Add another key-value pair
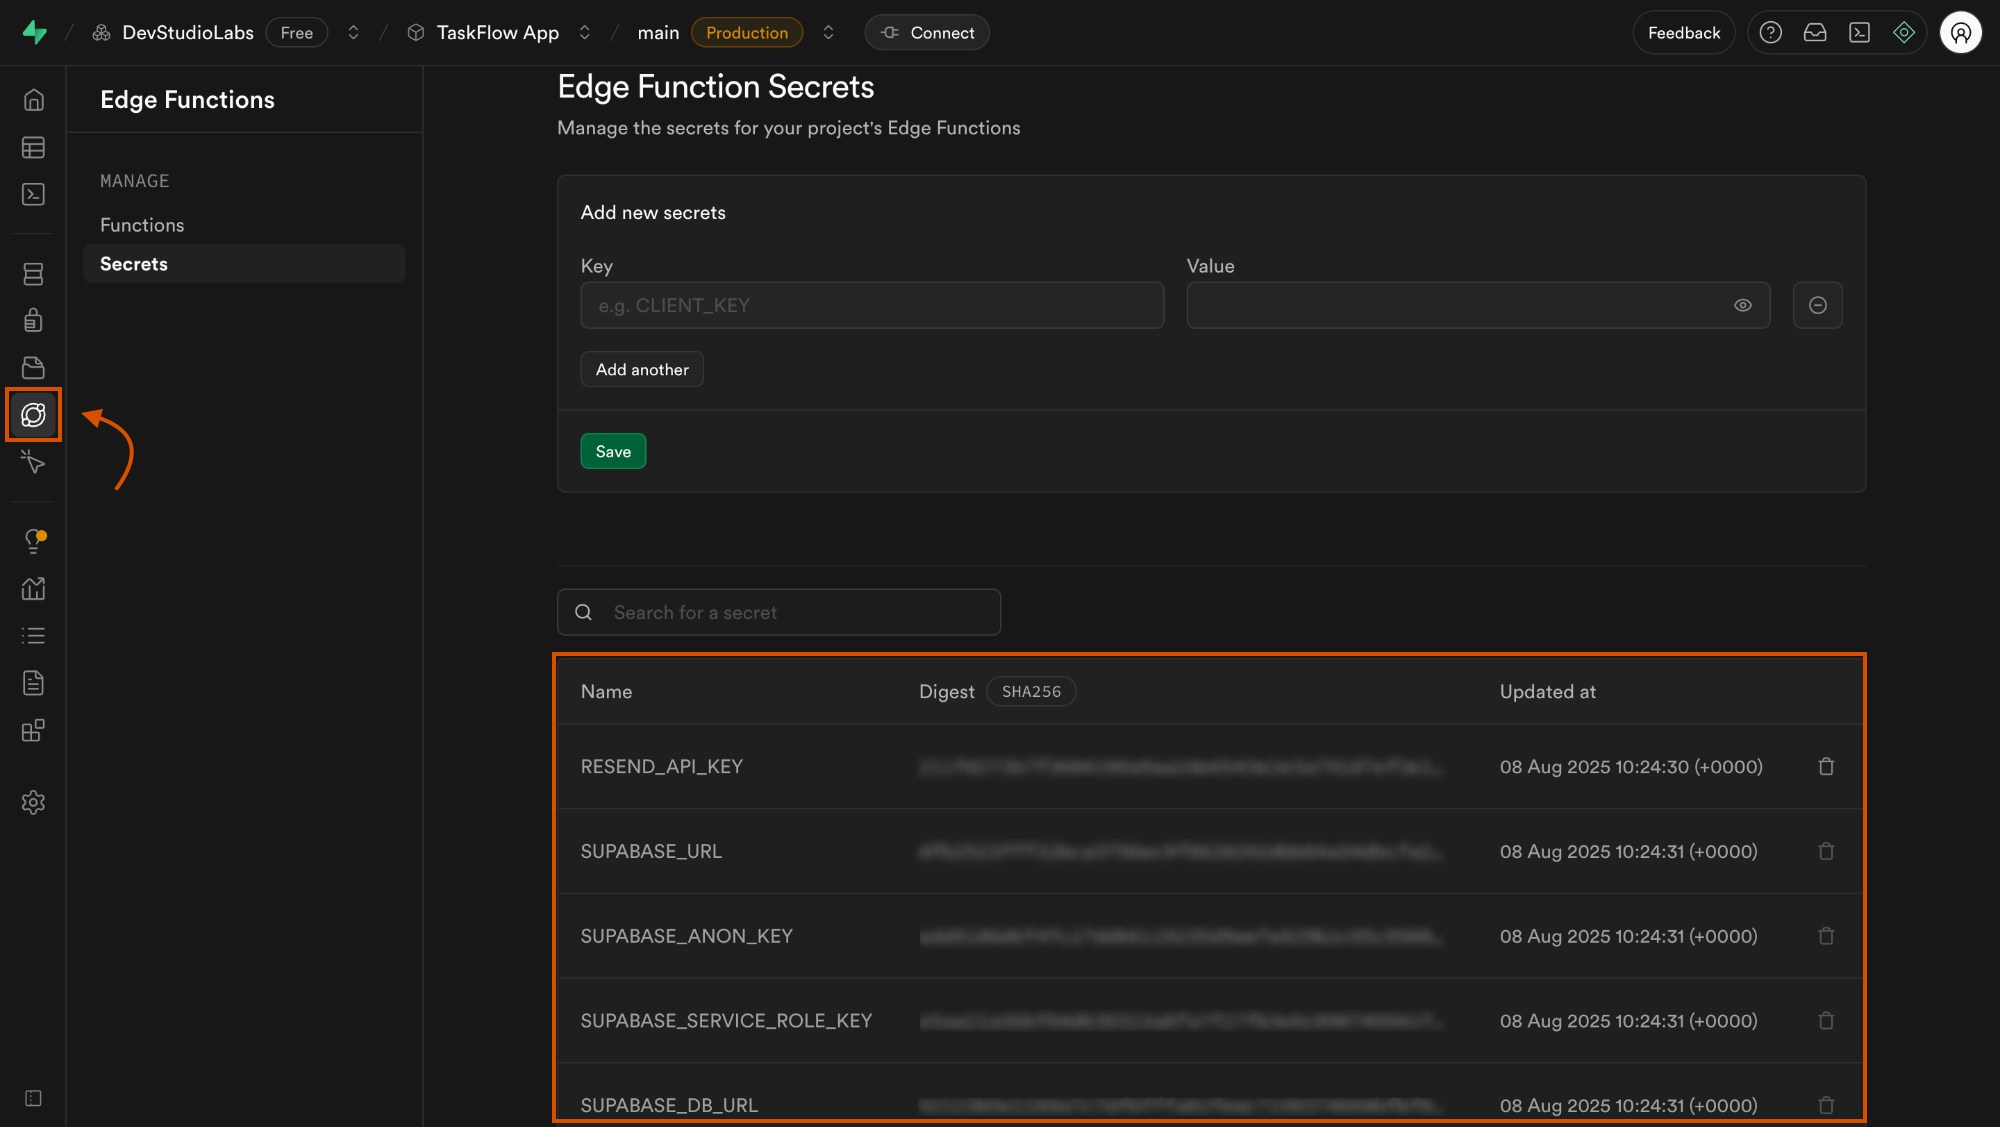The width and height of the screenshot is (2000, 1127). [x=641, y=369]
